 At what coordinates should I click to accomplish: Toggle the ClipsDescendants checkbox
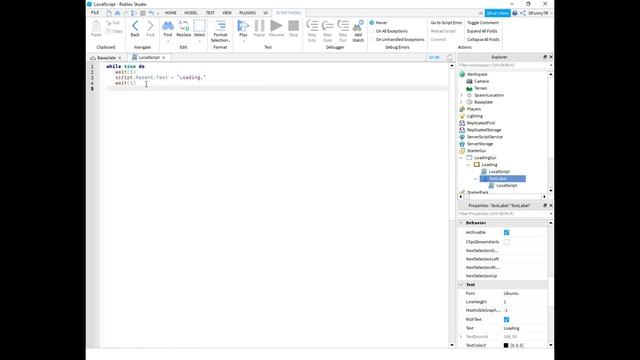click(x=507, y=242)
